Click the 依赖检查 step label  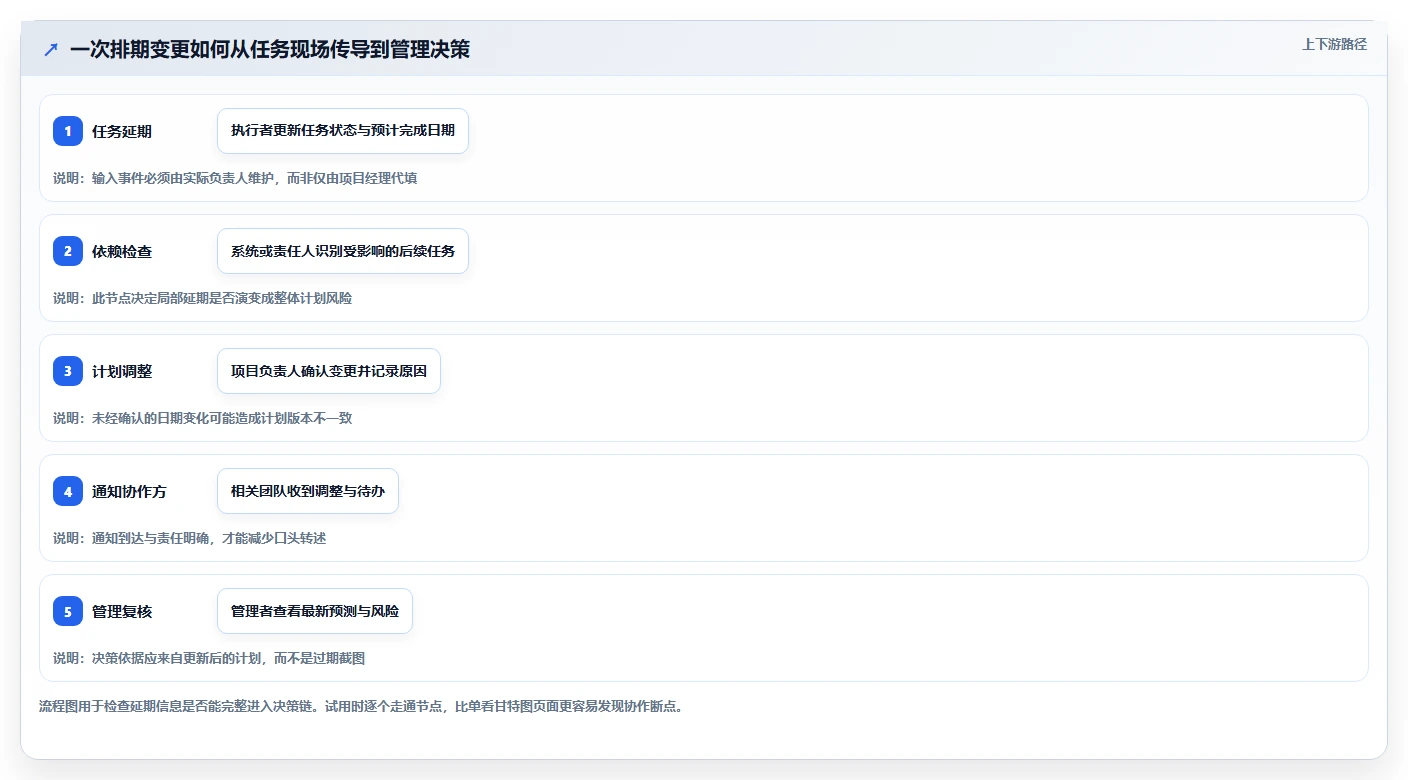point(122,251)
